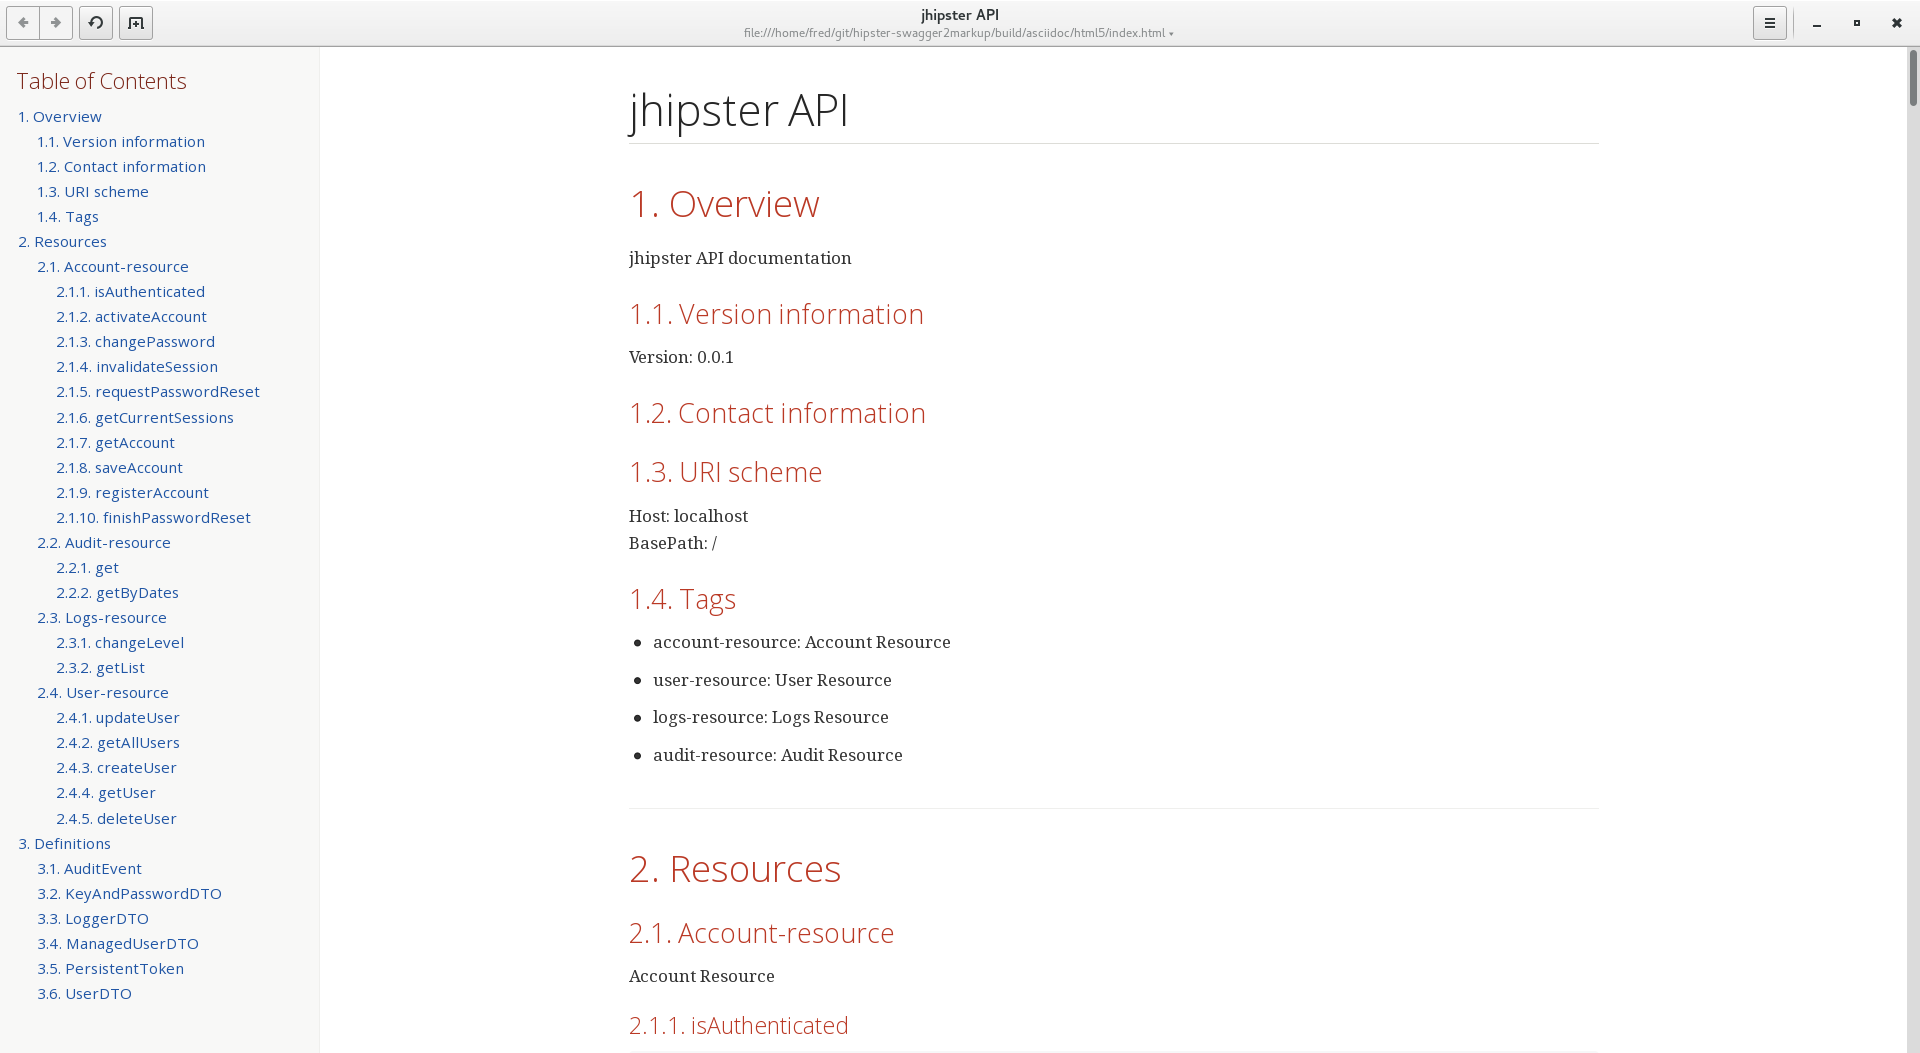
Task: Minimize the jhipster API window
Action: pos(1817,23)
